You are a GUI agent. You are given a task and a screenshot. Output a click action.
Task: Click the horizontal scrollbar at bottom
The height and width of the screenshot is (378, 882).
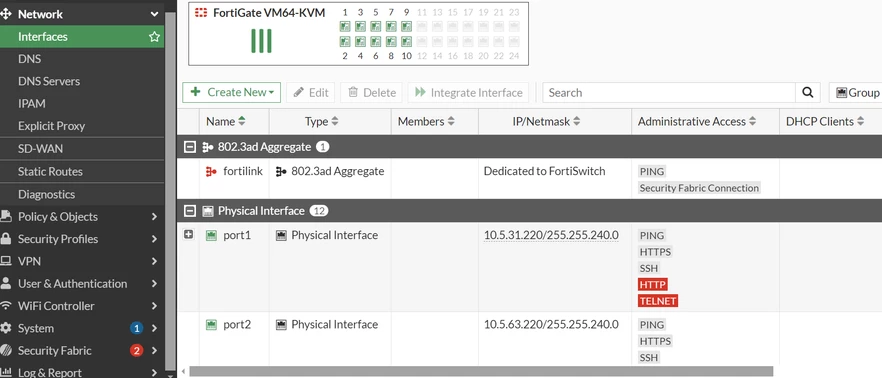point(481,371)
